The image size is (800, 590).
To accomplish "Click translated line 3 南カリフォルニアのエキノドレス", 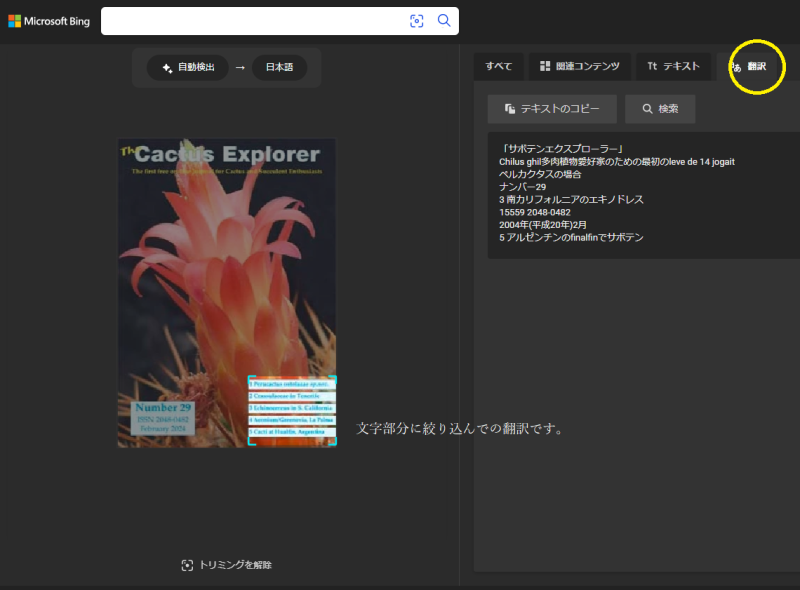I will click(571, 200).
